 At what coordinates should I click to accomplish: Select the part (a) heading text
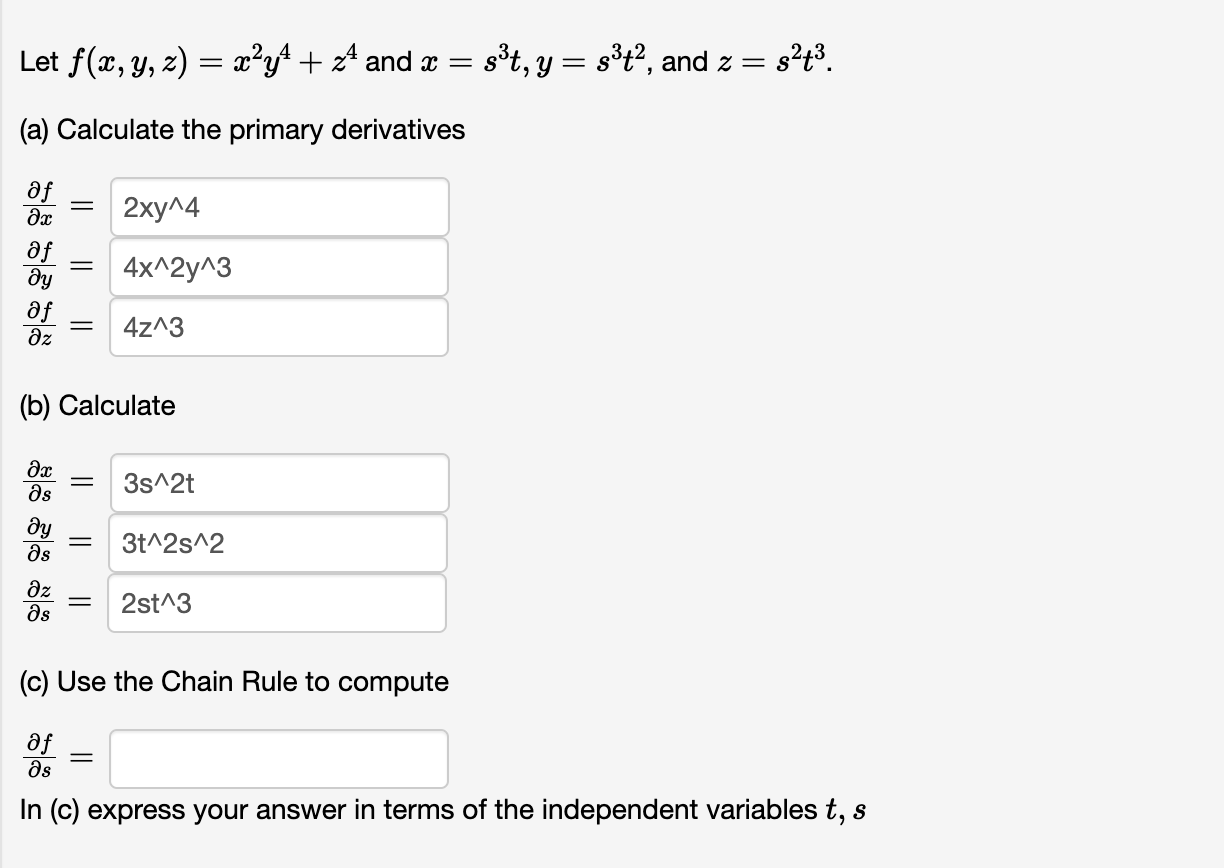pyautogui.click(x=240, y=130)
